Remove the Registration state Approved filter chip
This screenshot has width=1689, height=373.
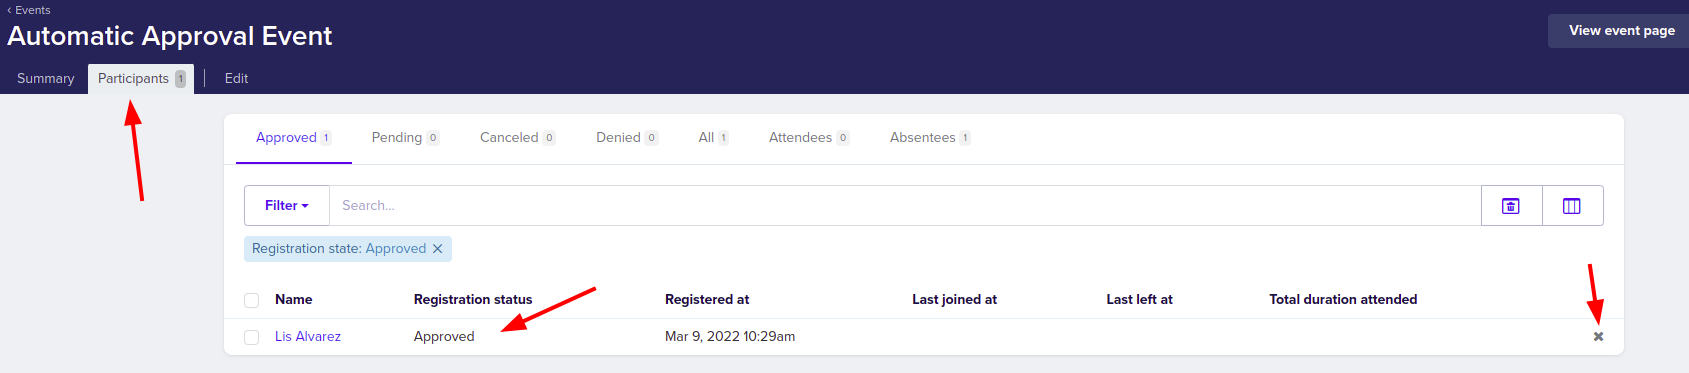tap(437, 249)
